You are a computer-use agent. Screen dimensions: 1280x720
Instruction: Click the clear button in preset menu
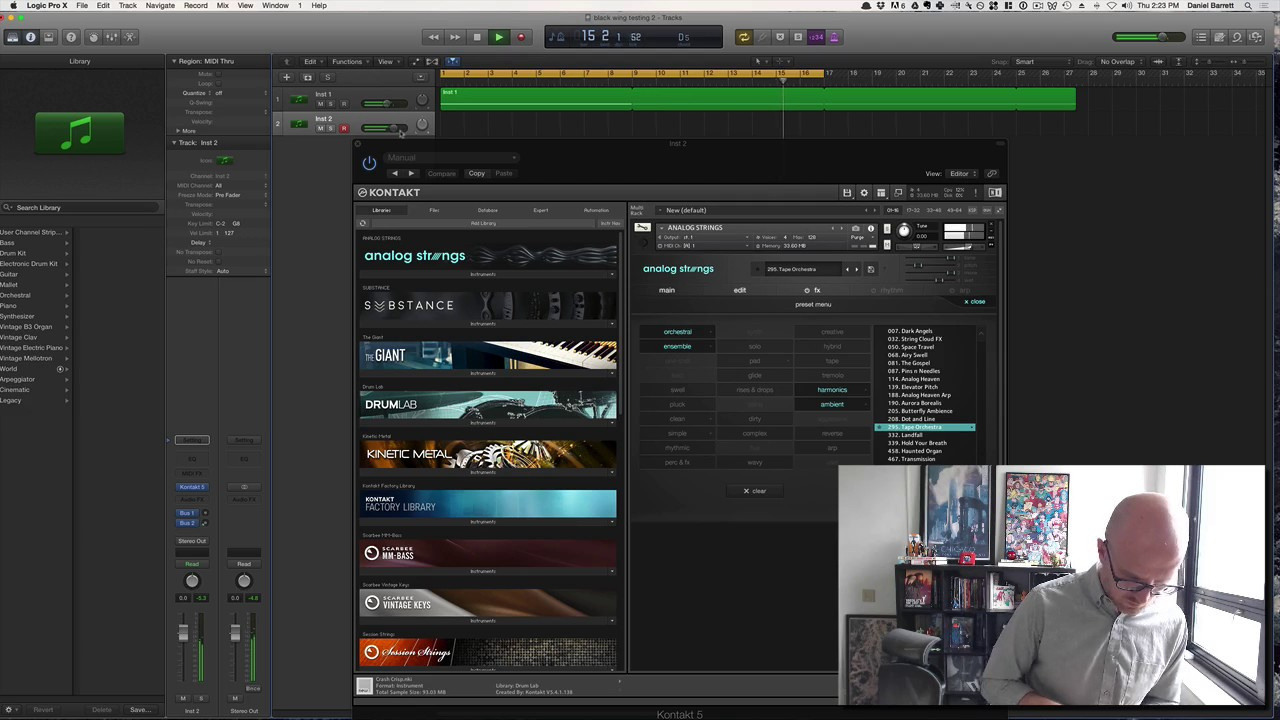pos(756,491)
